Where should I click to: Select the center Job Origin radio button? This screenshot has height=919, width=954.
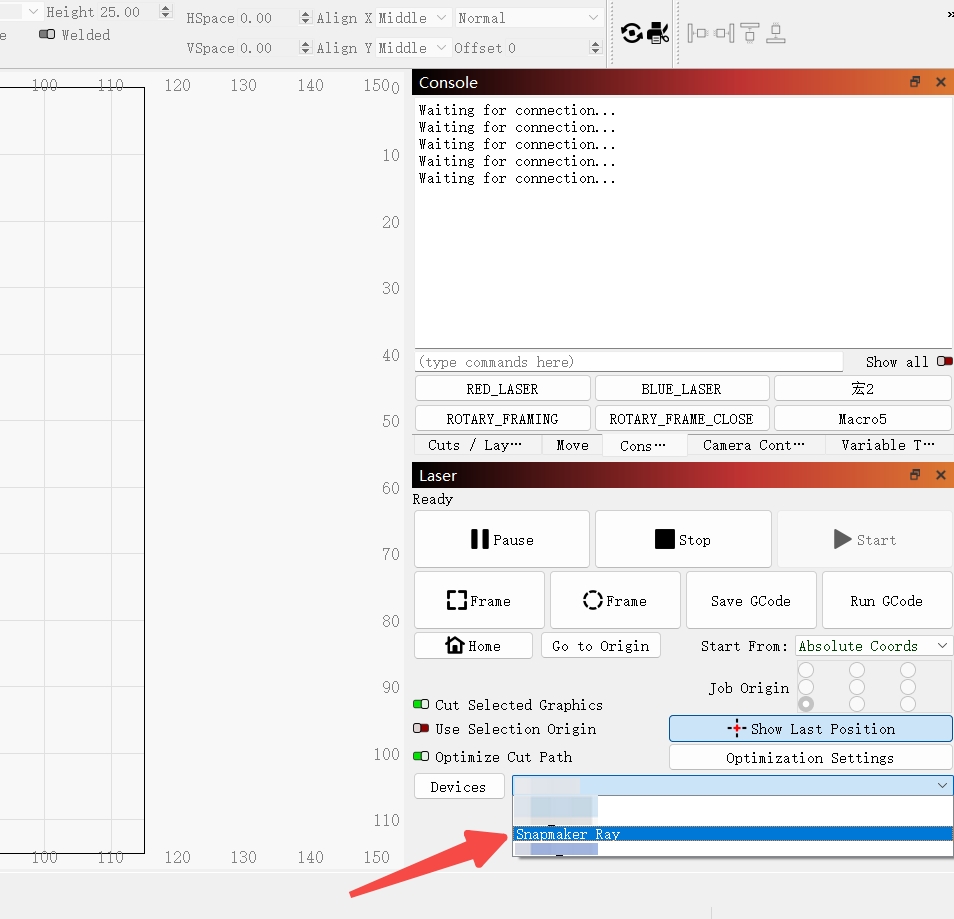(857, 687)
